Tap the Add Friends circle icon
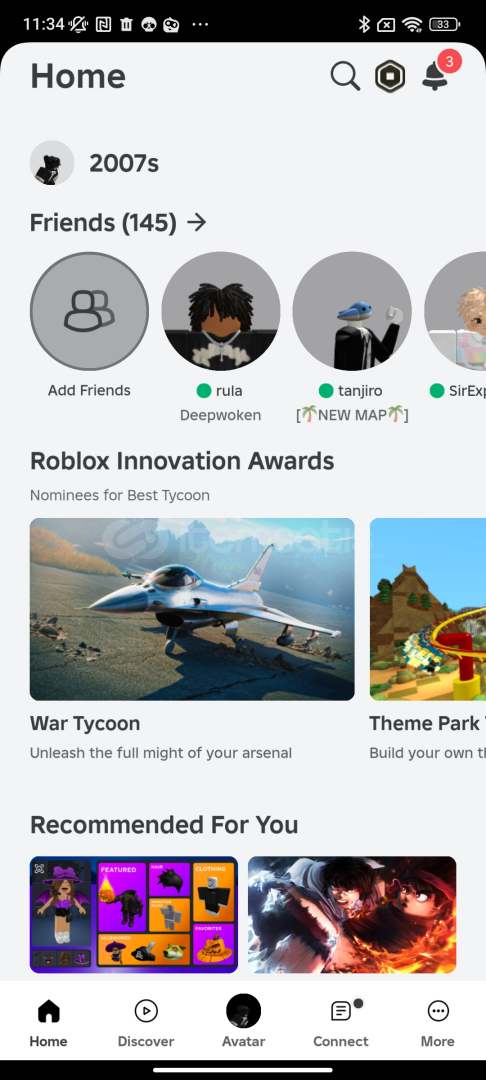The height and width of the screenshot is (1080, 486). (89, 311)
